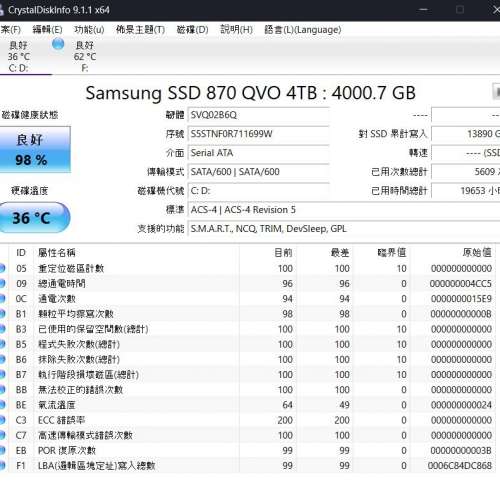Click raw value 000000000024

[x=461, y=405]
